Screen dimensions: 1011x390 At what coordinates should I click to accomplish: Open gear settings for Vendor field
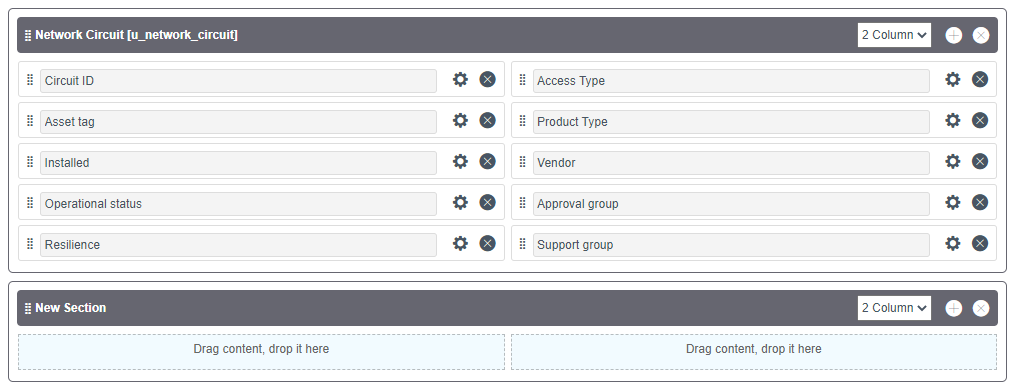[952, 161]
